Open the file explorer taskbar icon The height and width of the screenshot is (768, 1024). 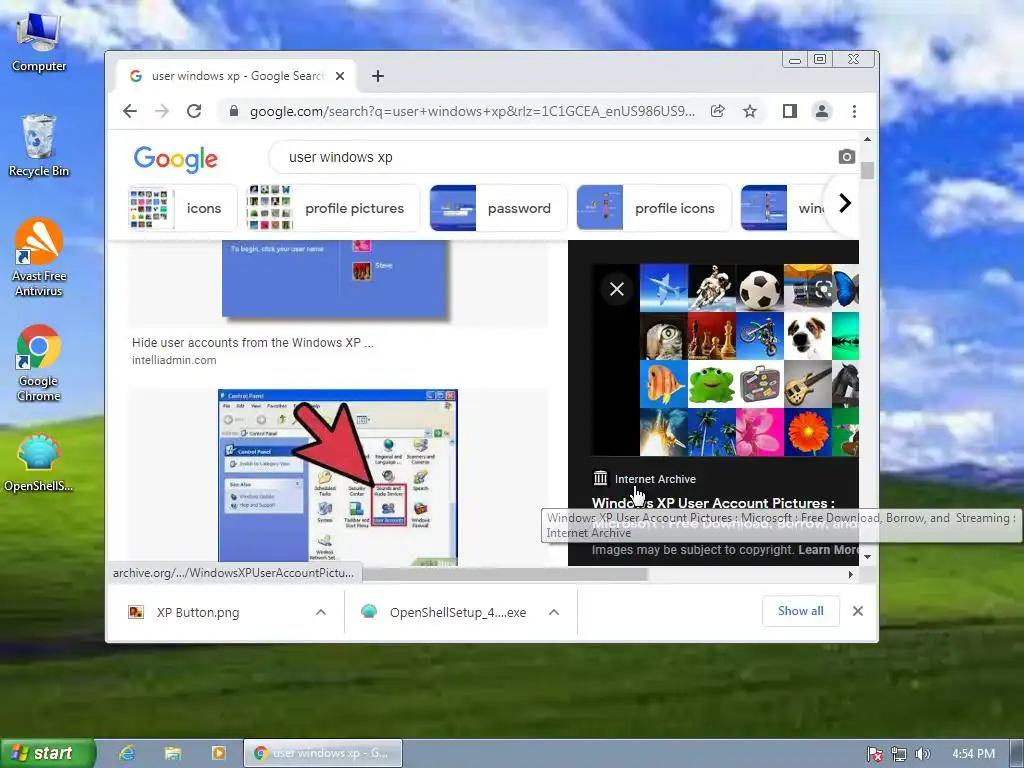point(172,753)
